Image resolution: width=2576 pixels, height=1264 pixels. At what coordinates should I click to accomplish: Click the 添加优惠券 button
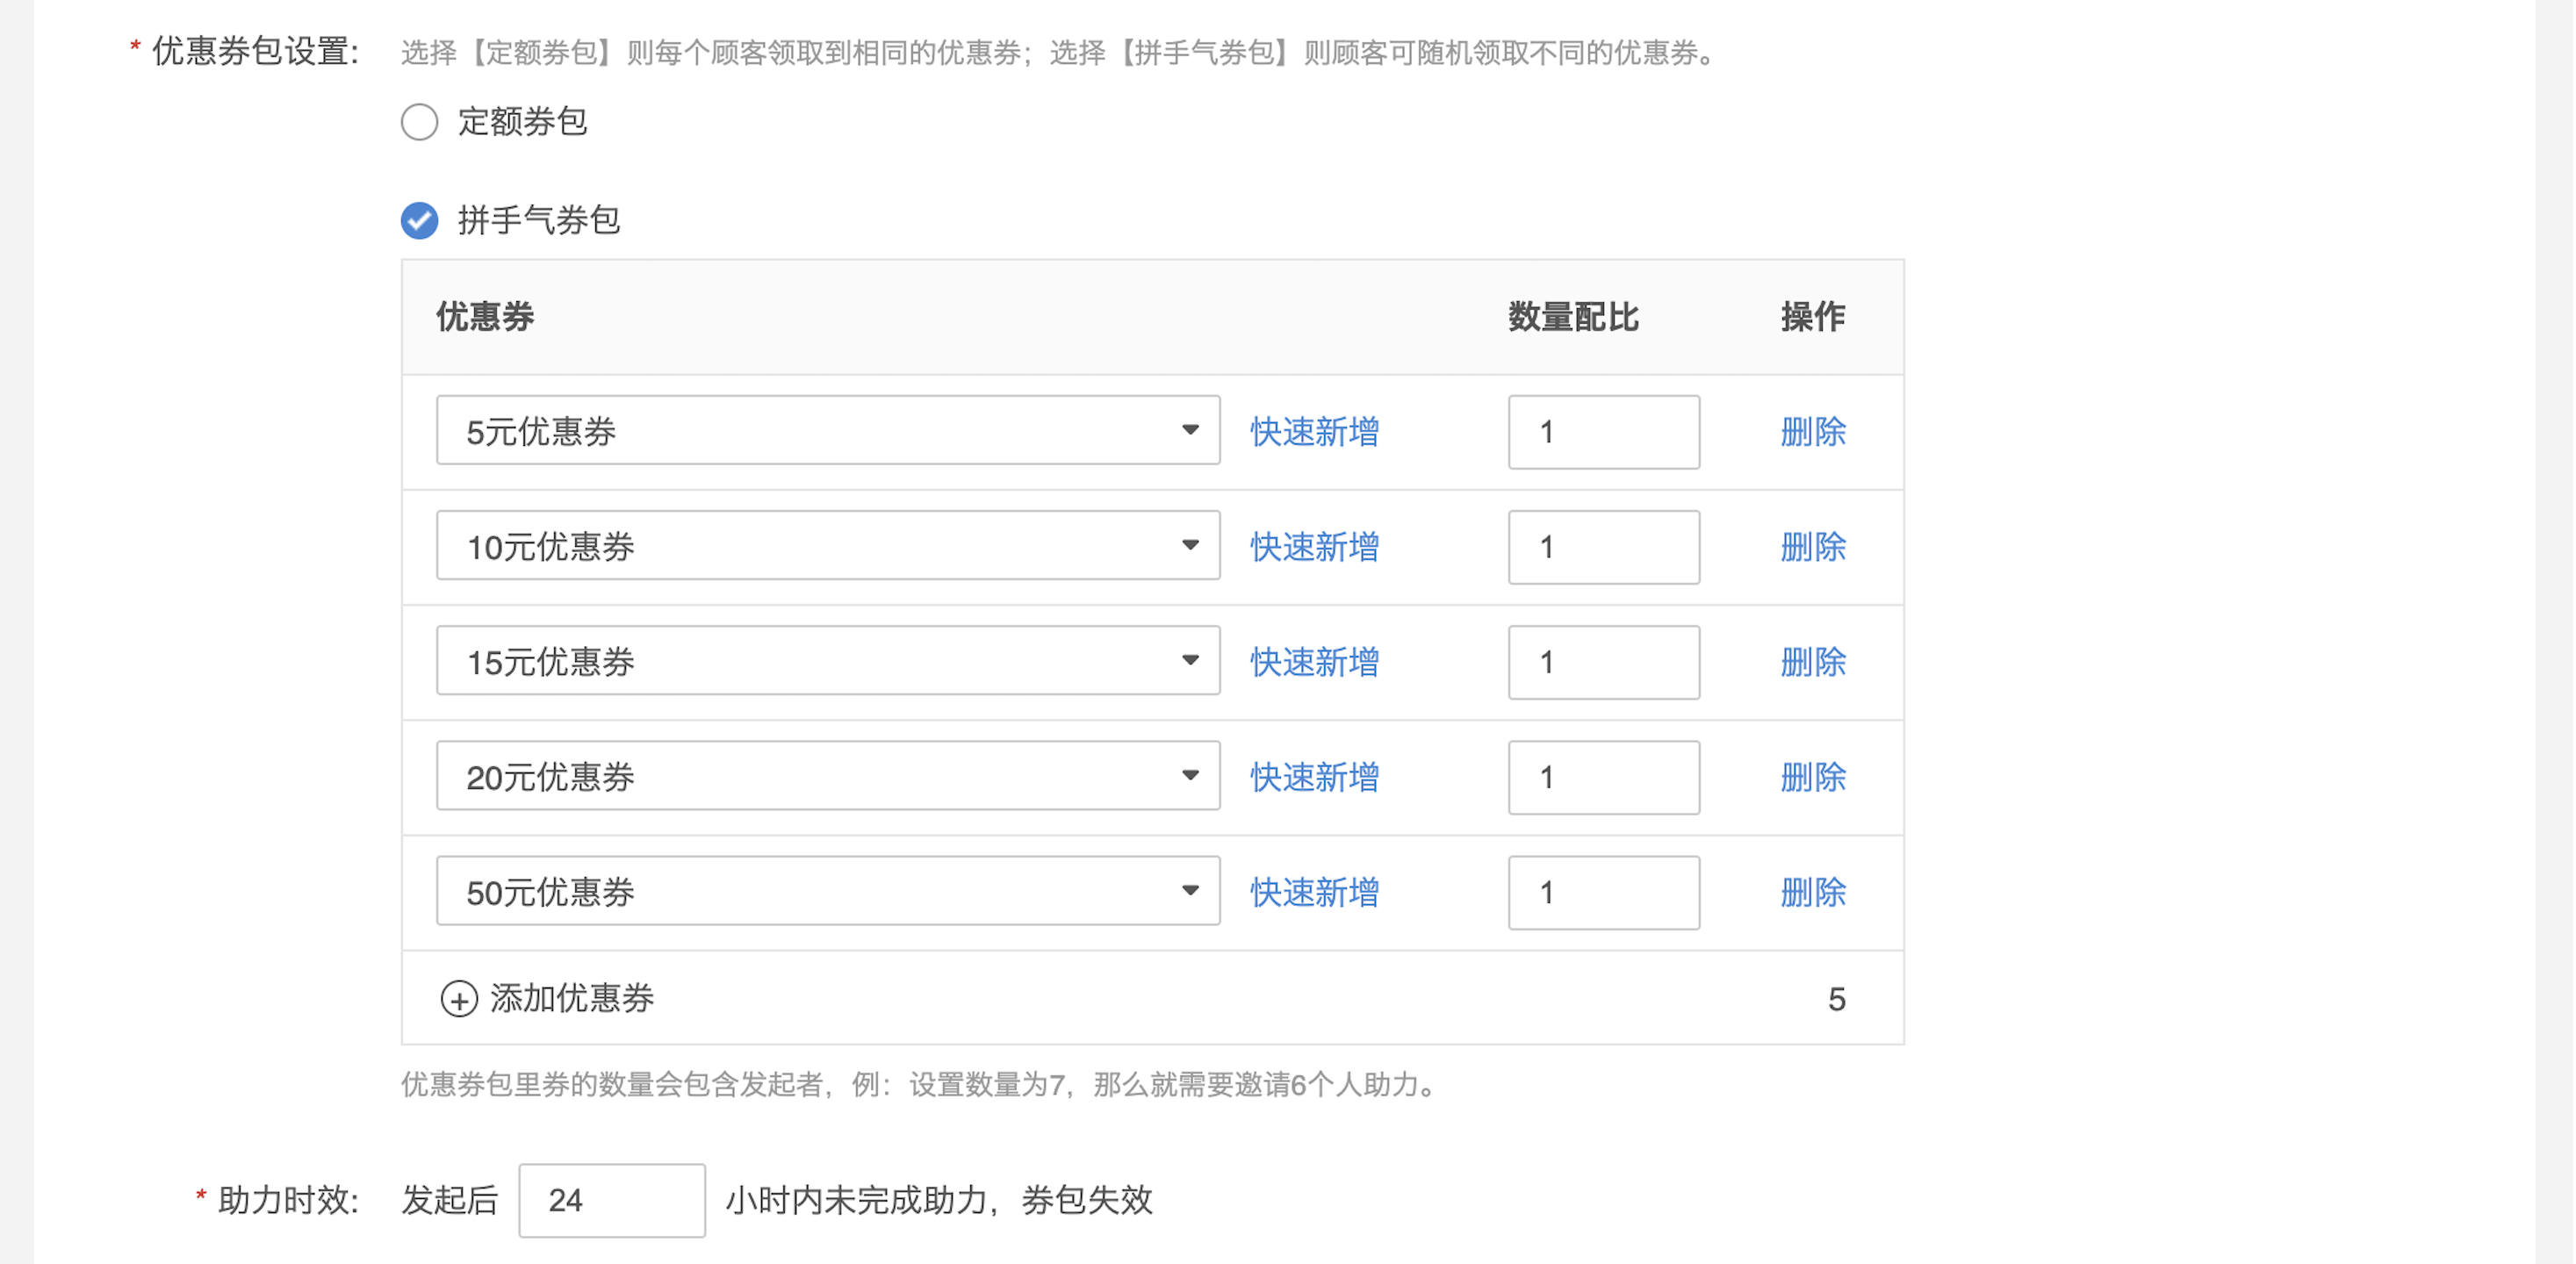click(x=571, y=998)
